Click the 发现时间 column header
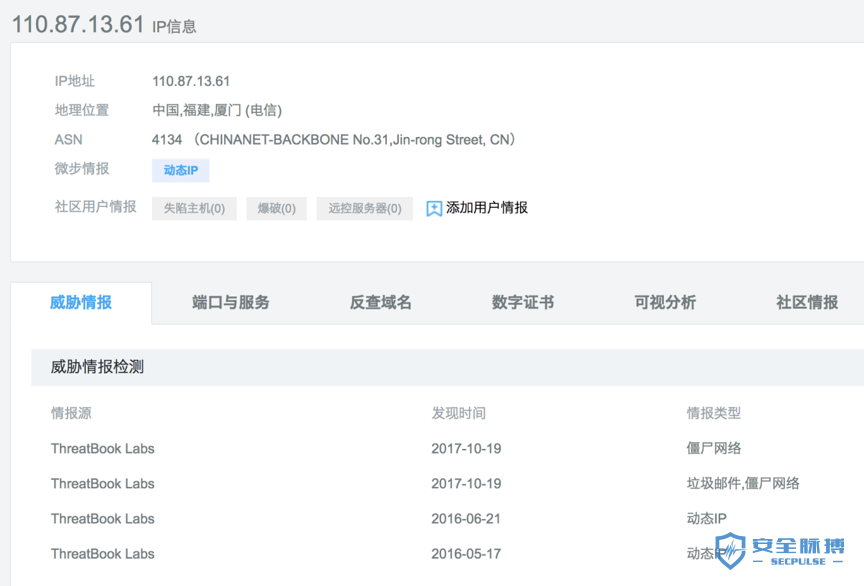864x586 pixels. tap(458, 413)
